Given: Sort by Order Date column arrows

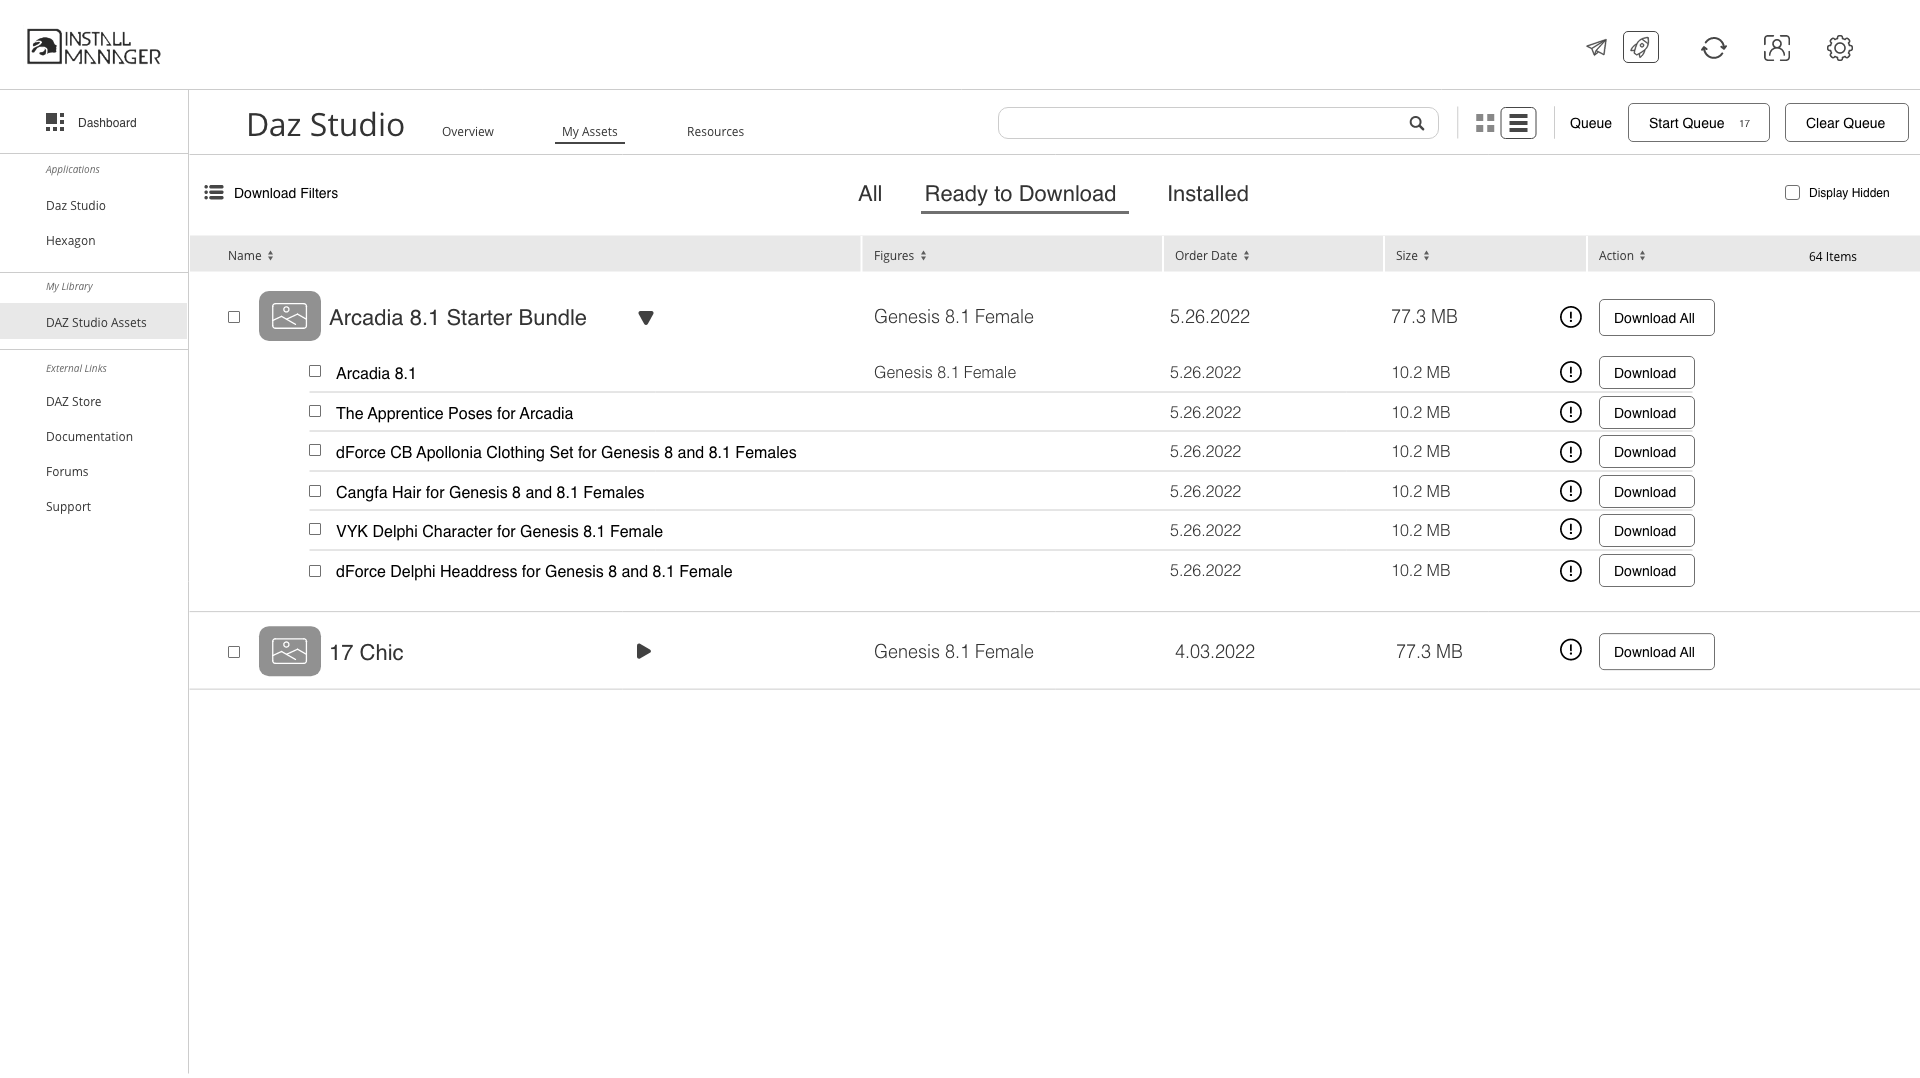Looking at the screenshot, I should point(1246,256).
